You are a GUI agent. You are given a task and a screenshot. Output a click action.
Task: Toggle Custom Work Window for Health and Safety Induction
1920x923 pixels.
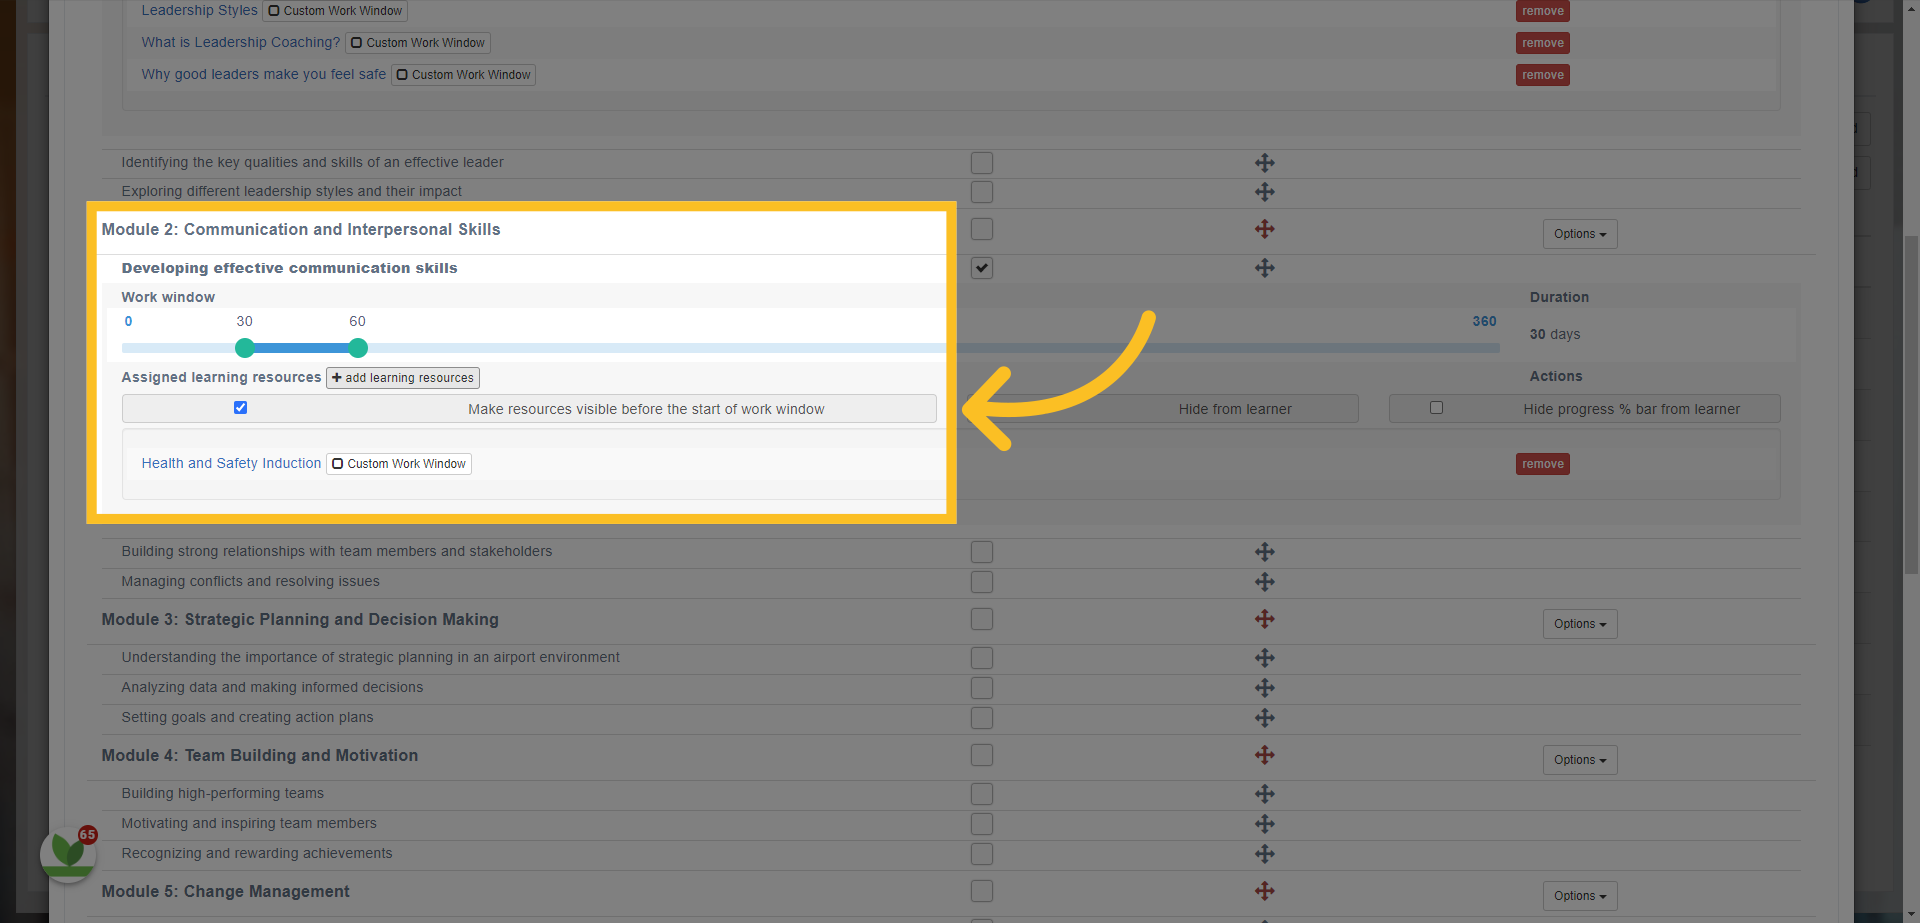tap(399, 464)
